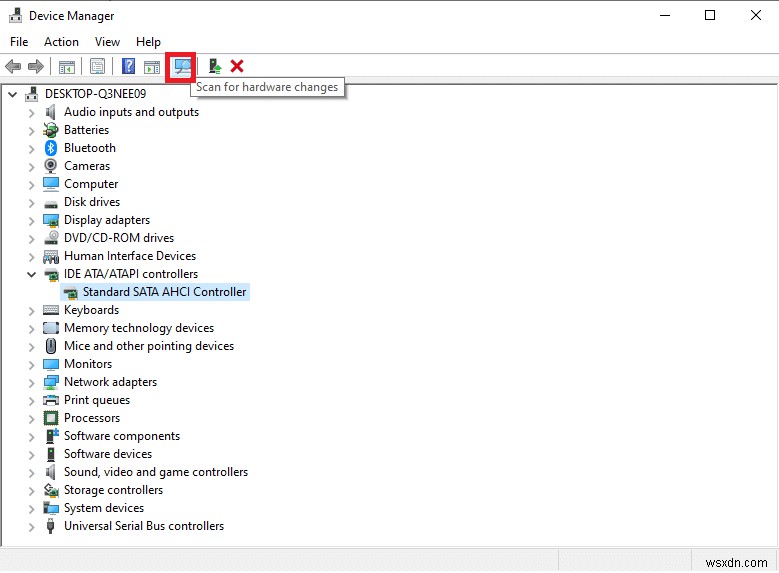Screen dimensions: 779x573
Task: Click the Batteries category icon
Action: coord(51,130)
